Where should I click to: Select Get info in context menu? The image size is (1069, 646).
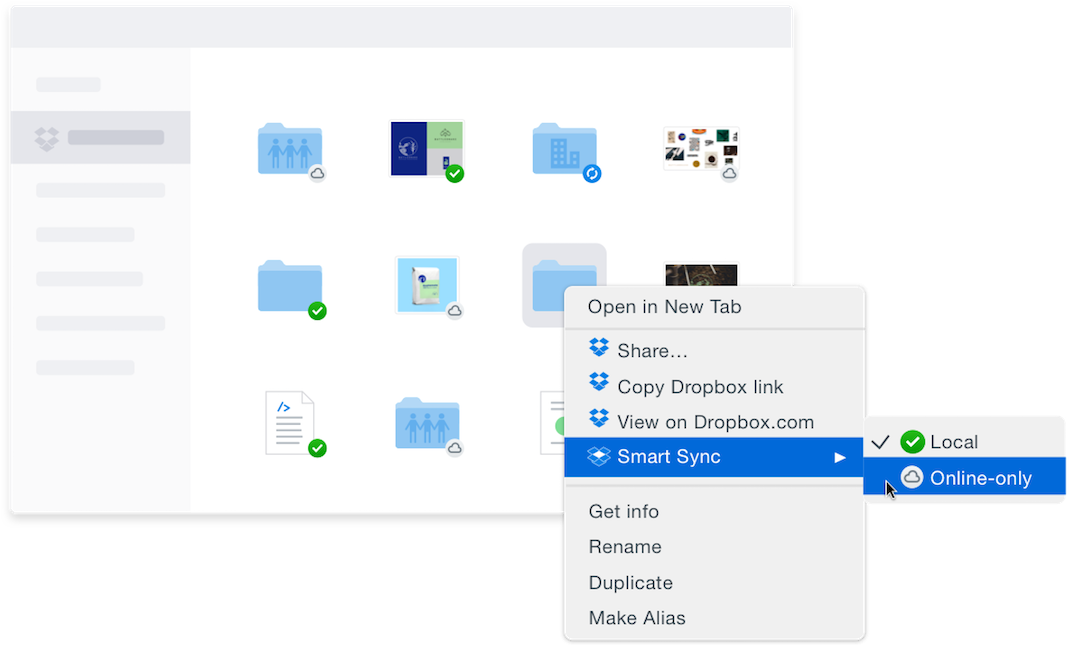(x=624, y=511)
